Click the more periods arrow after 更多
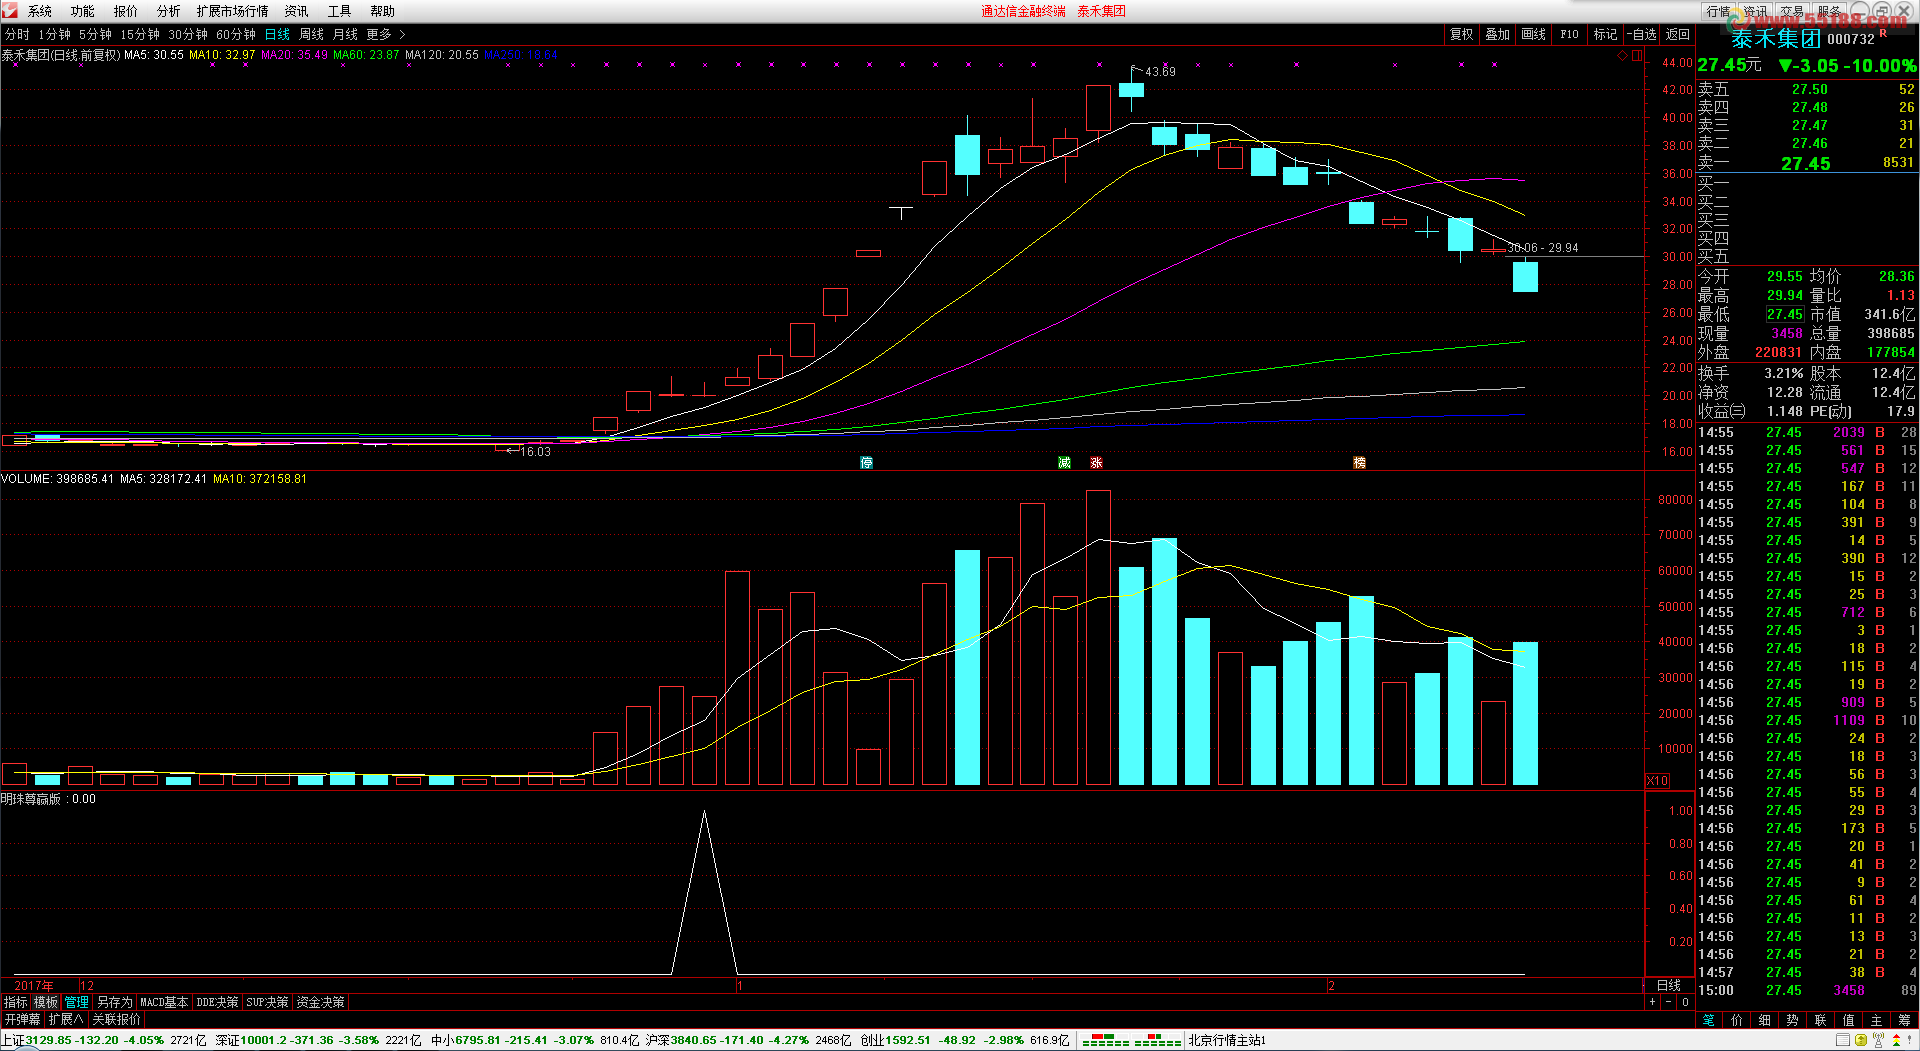The image size is (1920, 1051). point(402,34)
